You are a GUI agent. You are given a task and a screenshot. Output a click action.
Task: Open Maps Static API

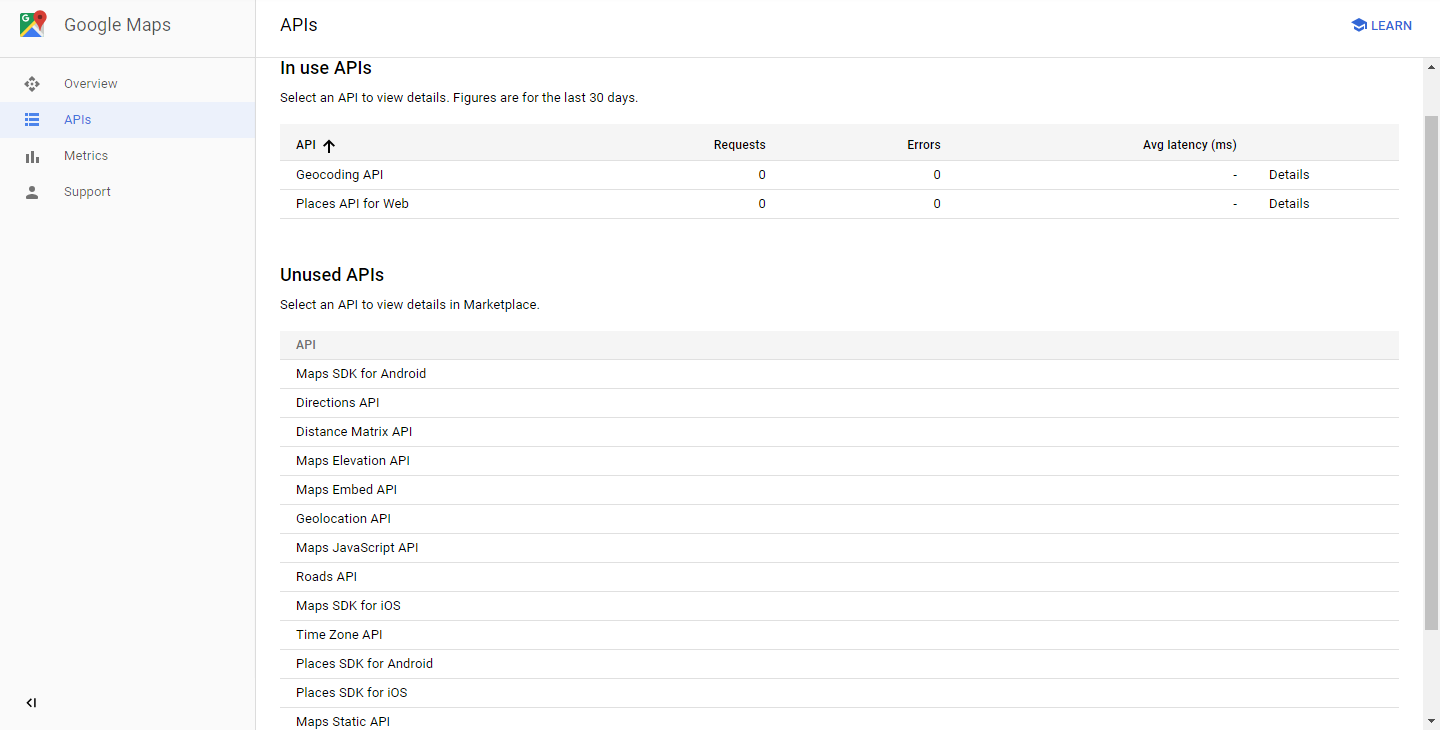click(x=343, y=721)
